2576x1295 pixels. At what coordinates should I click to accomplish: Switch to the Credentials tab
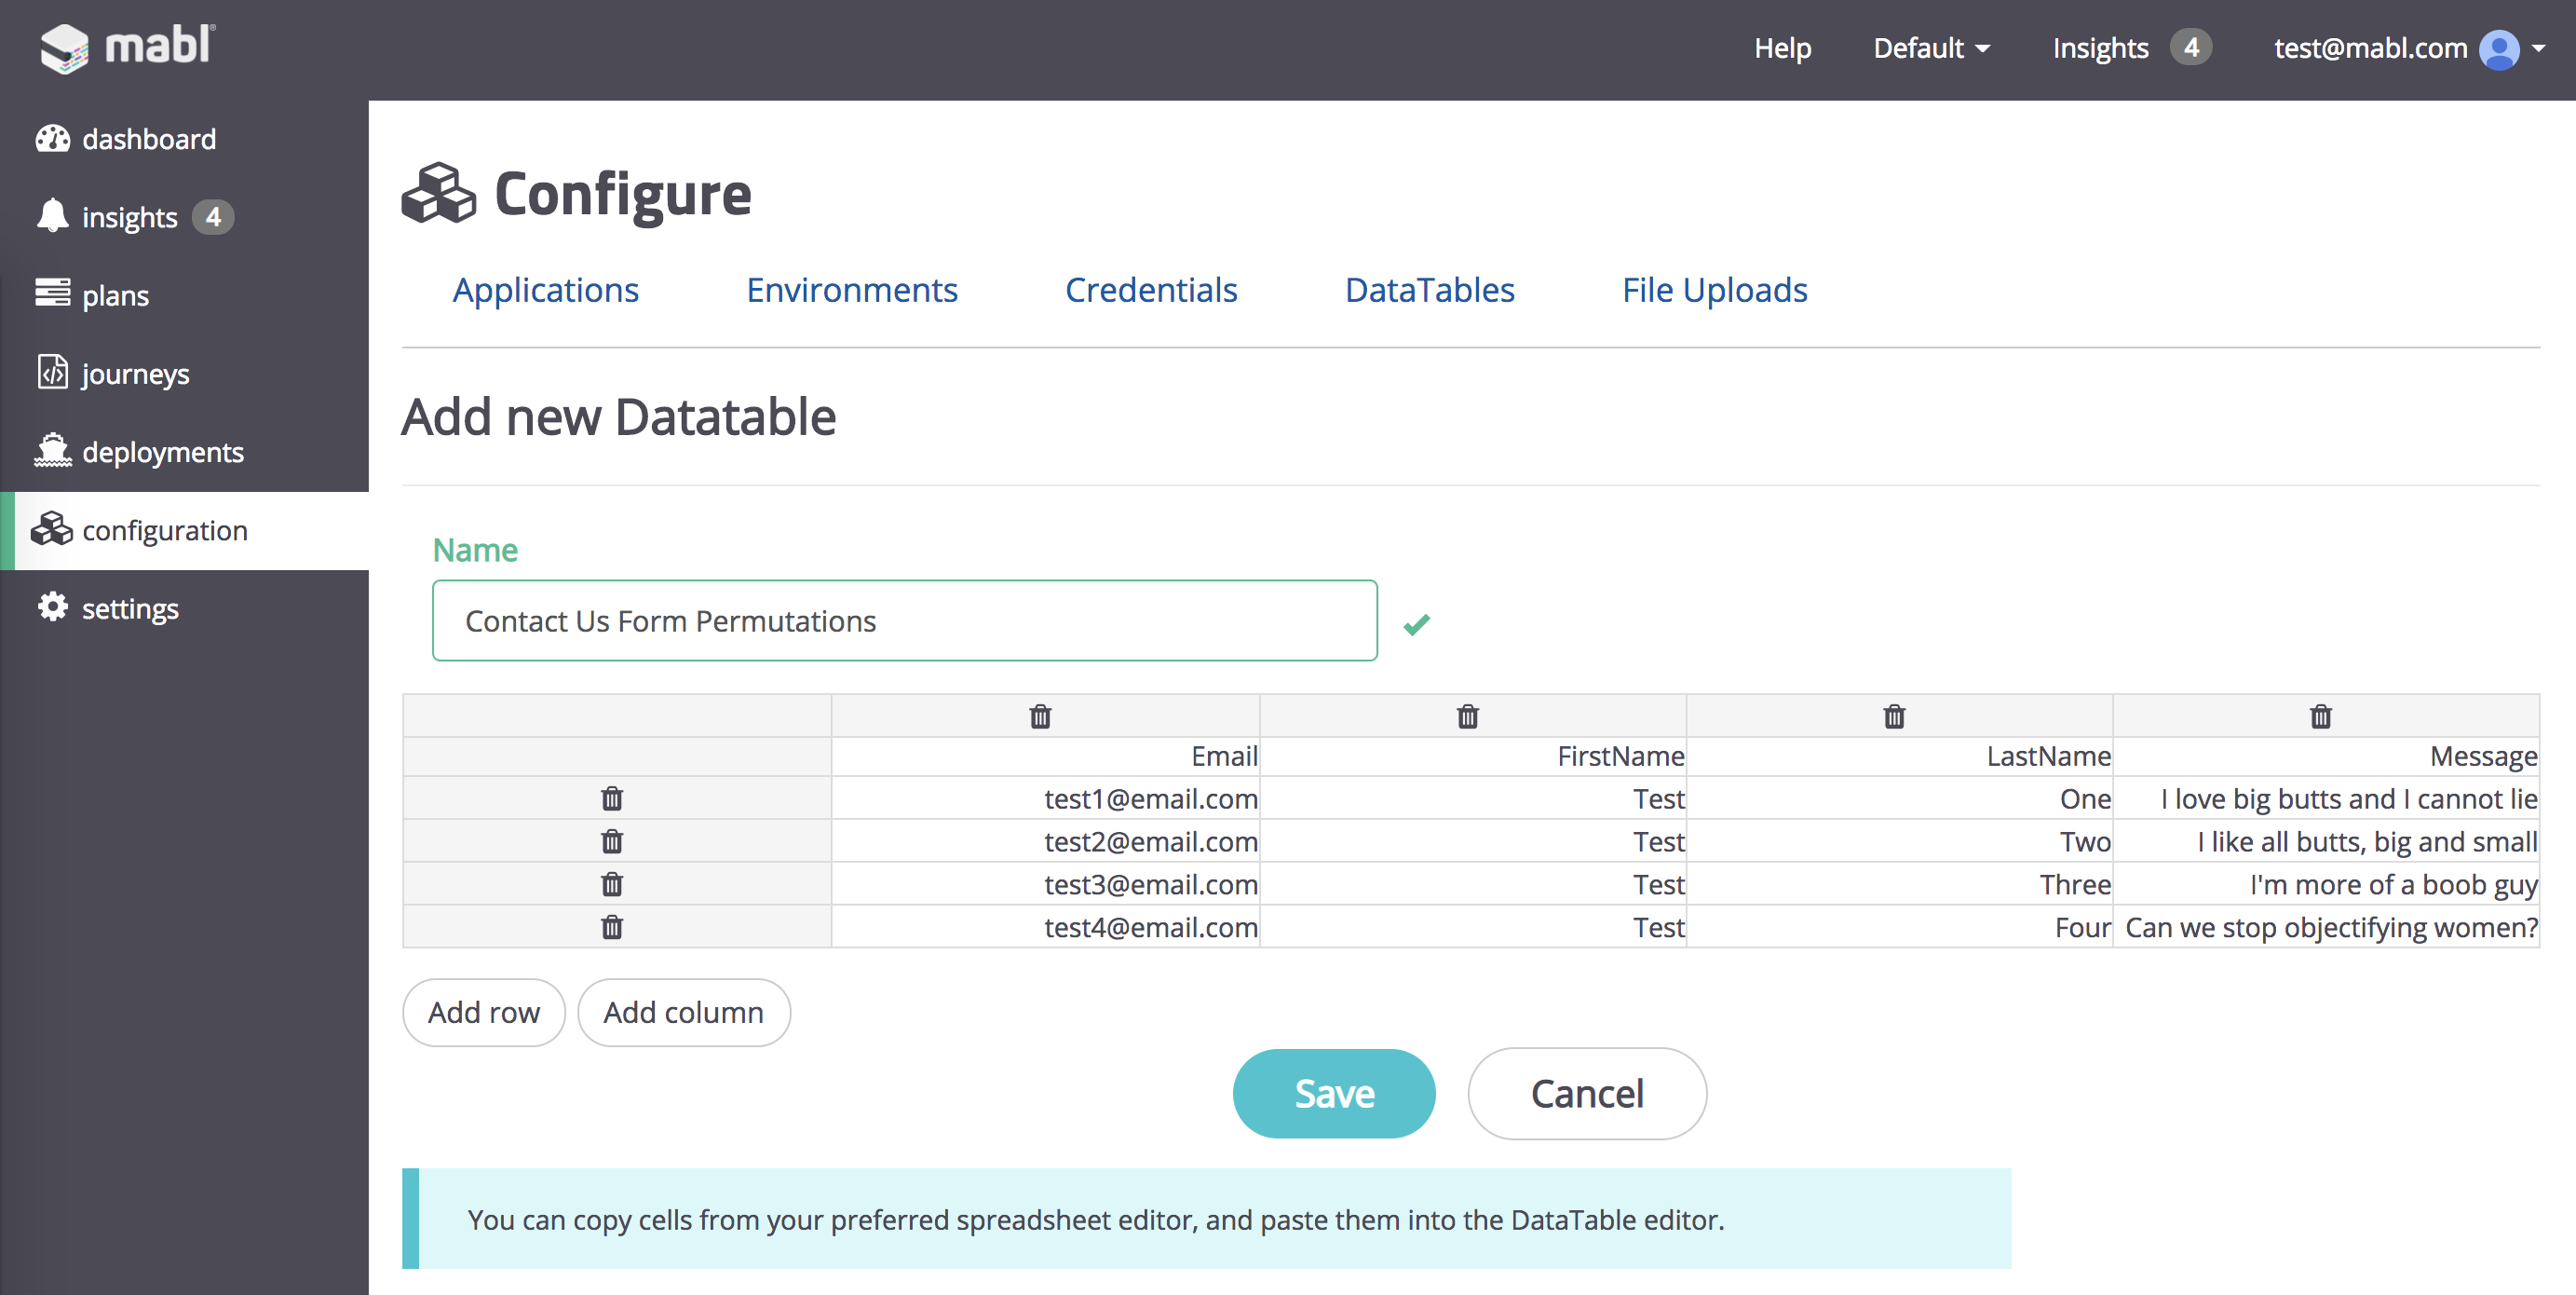point(1152,291)
